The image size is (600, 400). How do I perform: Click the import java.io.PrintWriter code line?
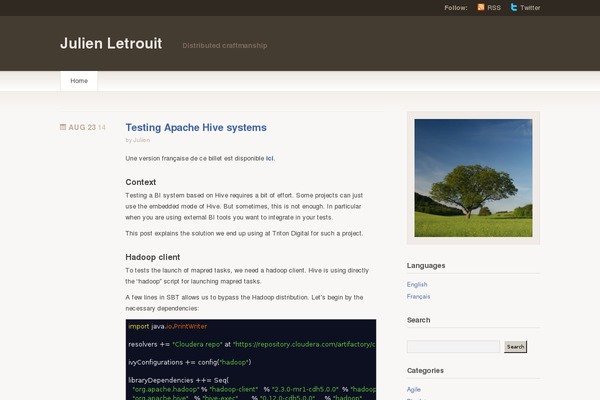pyautogui.click(x=168, y=327)
